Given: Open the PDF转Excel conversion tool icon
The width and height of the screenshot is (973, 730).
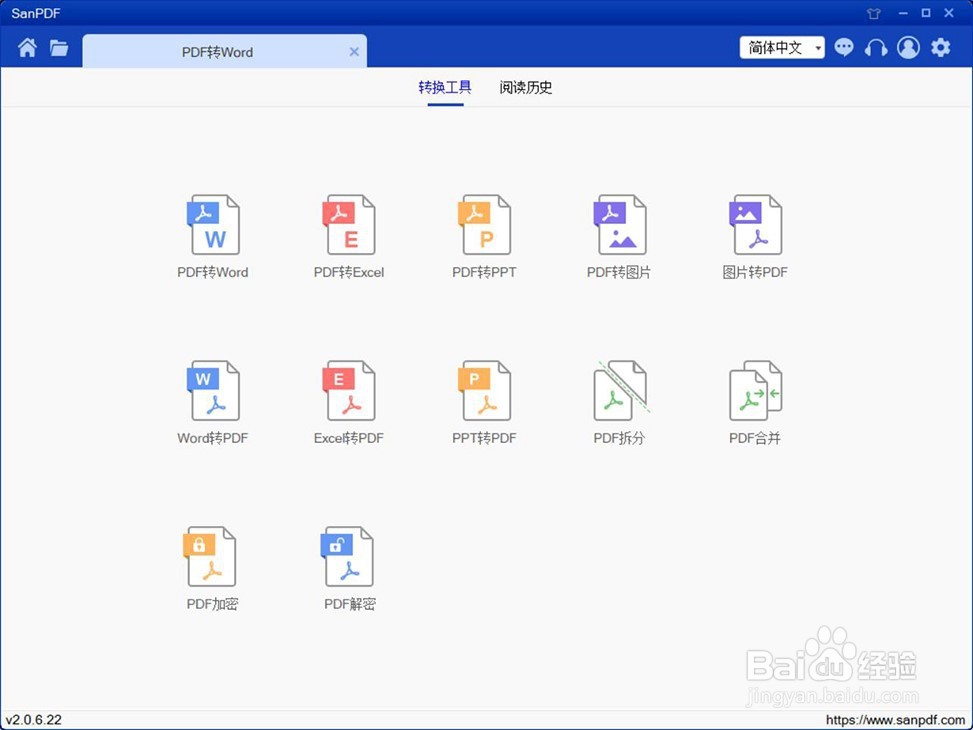Looking at the screenshot, I should 349,225.
